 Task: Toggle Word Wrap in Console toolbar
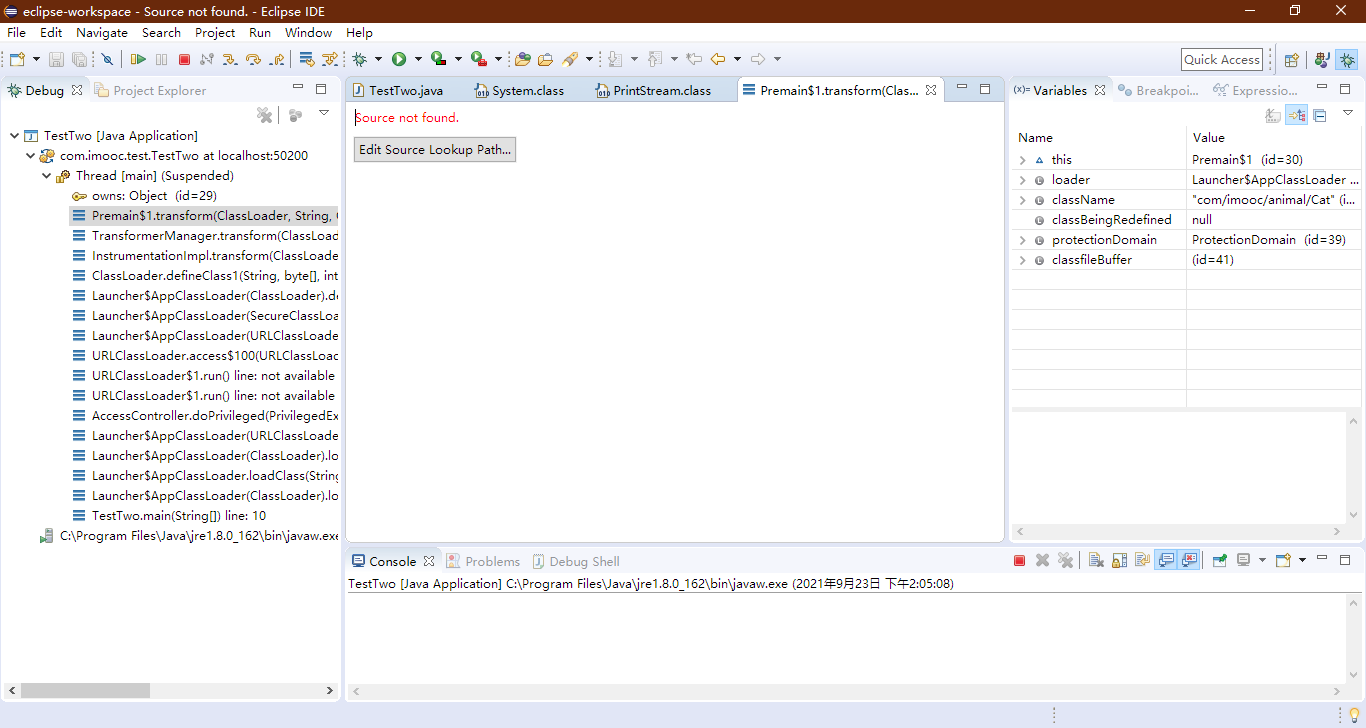1142,561
